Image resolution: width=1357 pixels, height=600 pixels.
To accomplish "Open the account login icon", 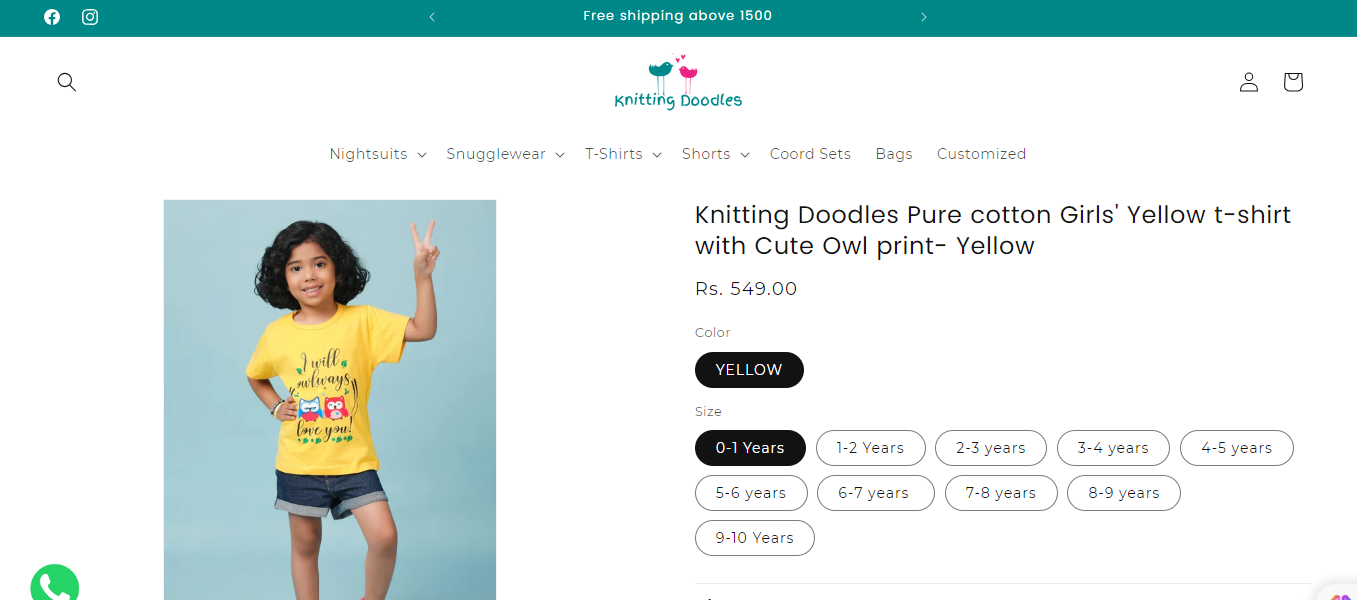I will pyautogui.click(x=1248, y=82).
